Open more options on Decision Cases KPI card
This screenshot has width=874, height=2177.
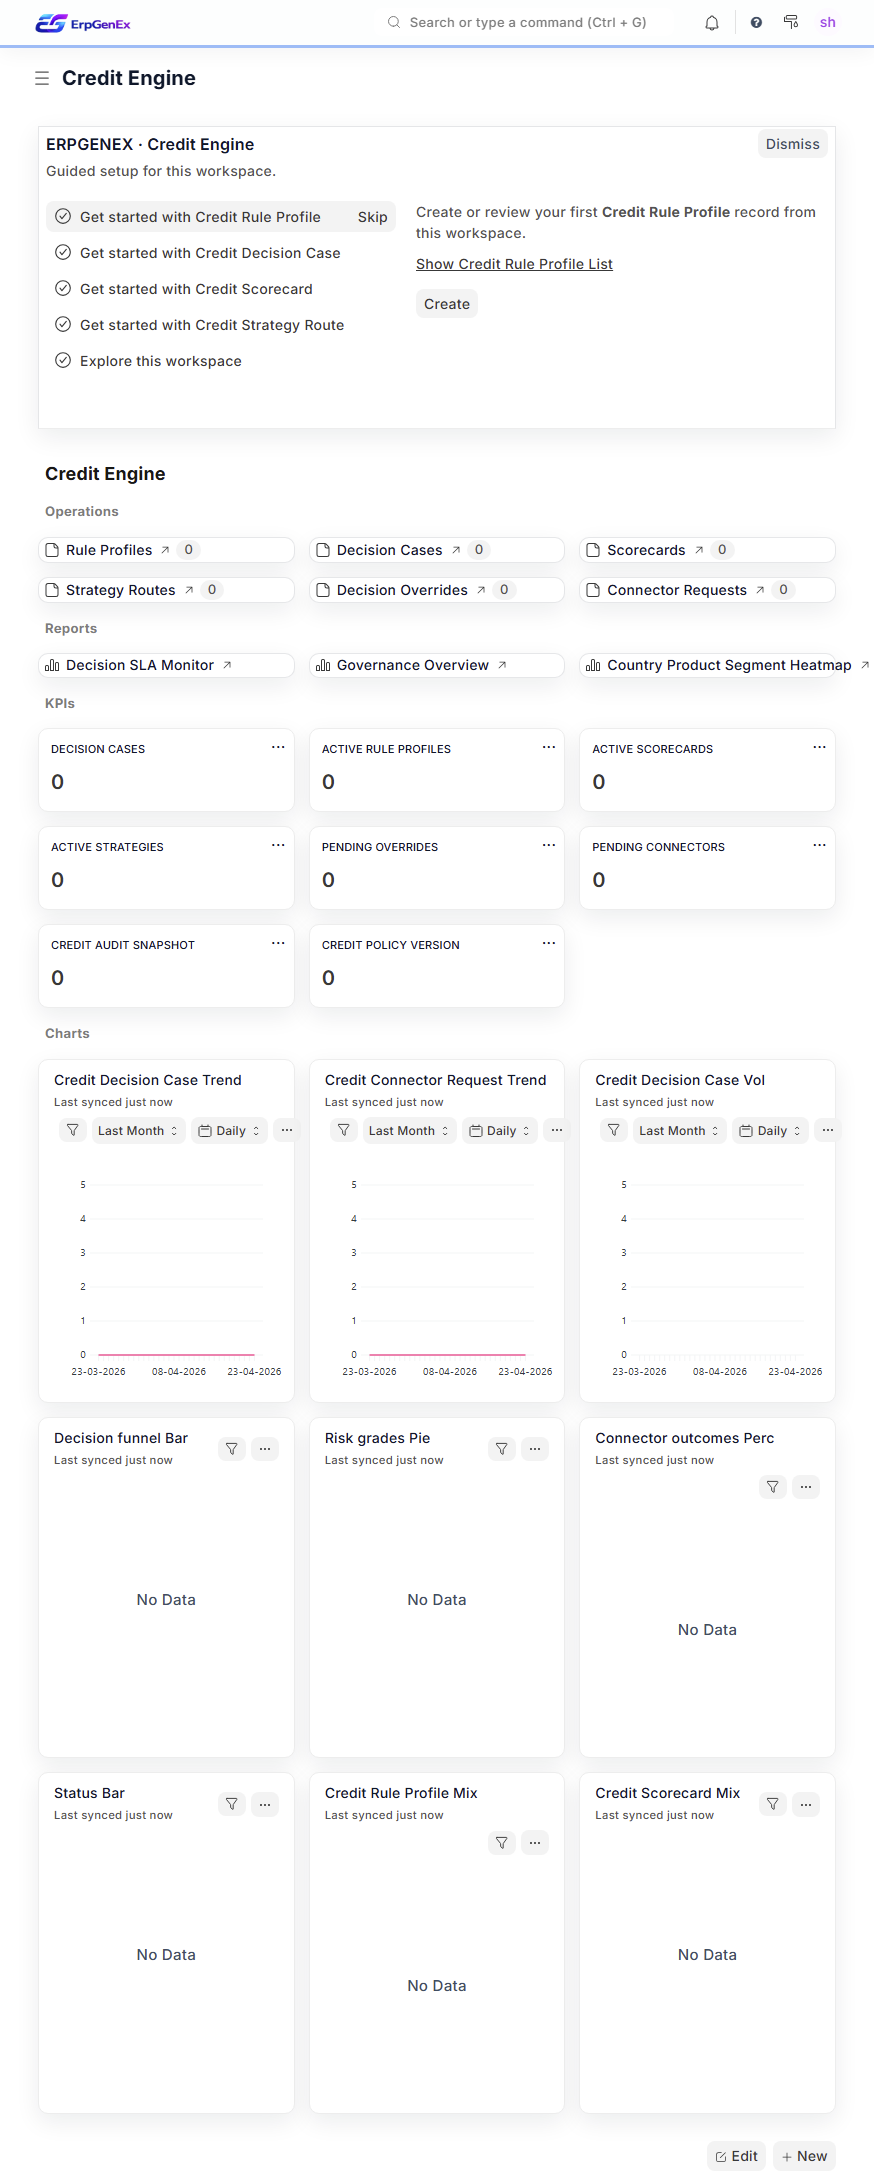[278, 747]
